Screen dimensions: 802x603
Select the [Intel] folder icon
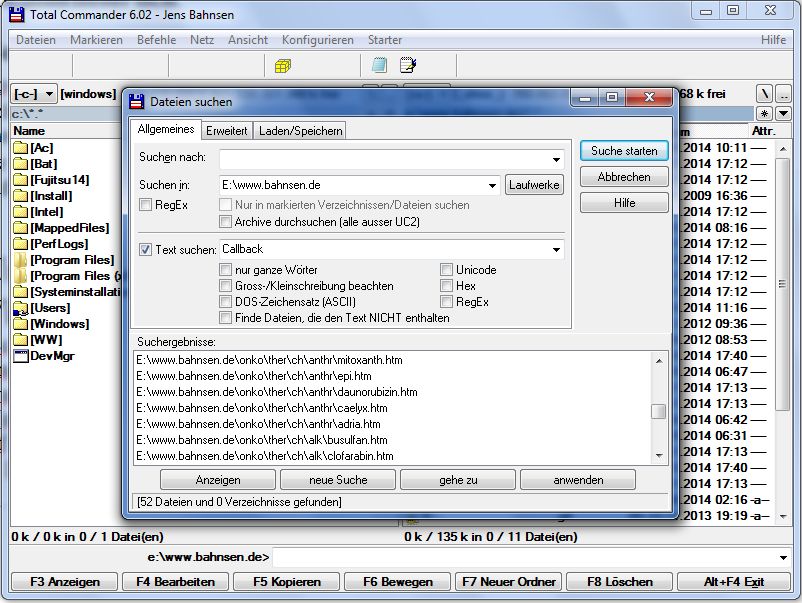click(x=20, y=212)
